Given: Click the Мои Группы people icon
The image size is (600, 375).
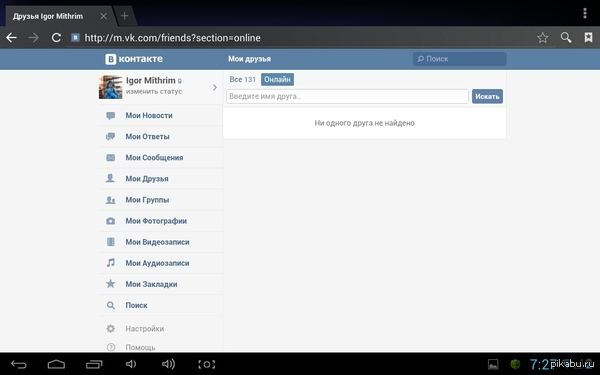Looking at the screenshot, I should point(111,200).
